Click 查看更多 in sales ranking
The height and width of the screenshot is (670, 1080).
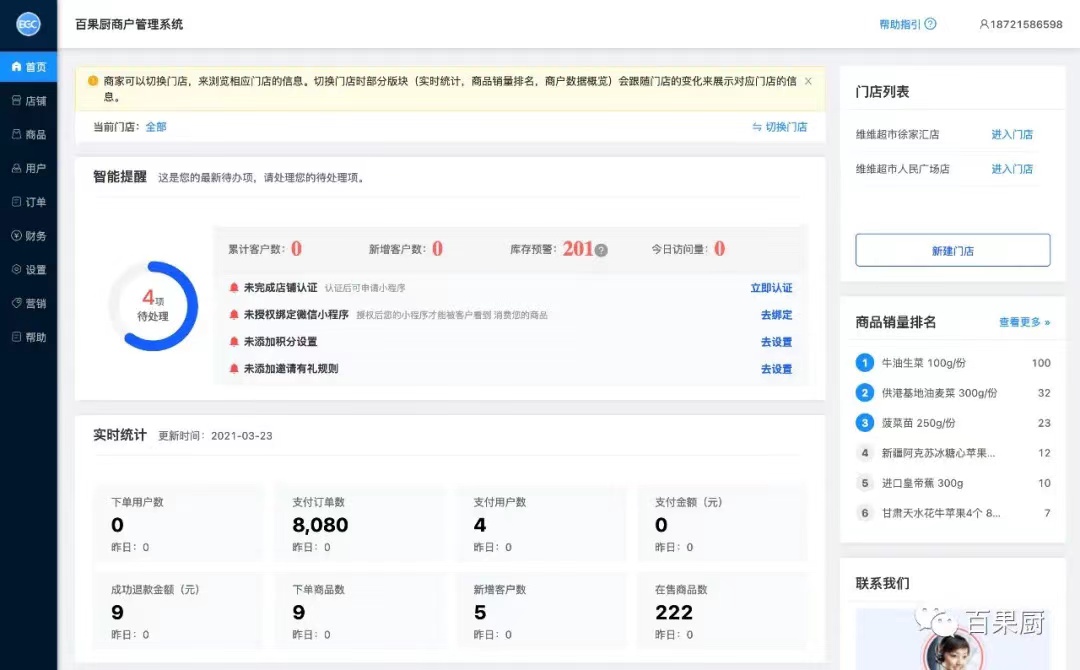[x=1024, y=322]
